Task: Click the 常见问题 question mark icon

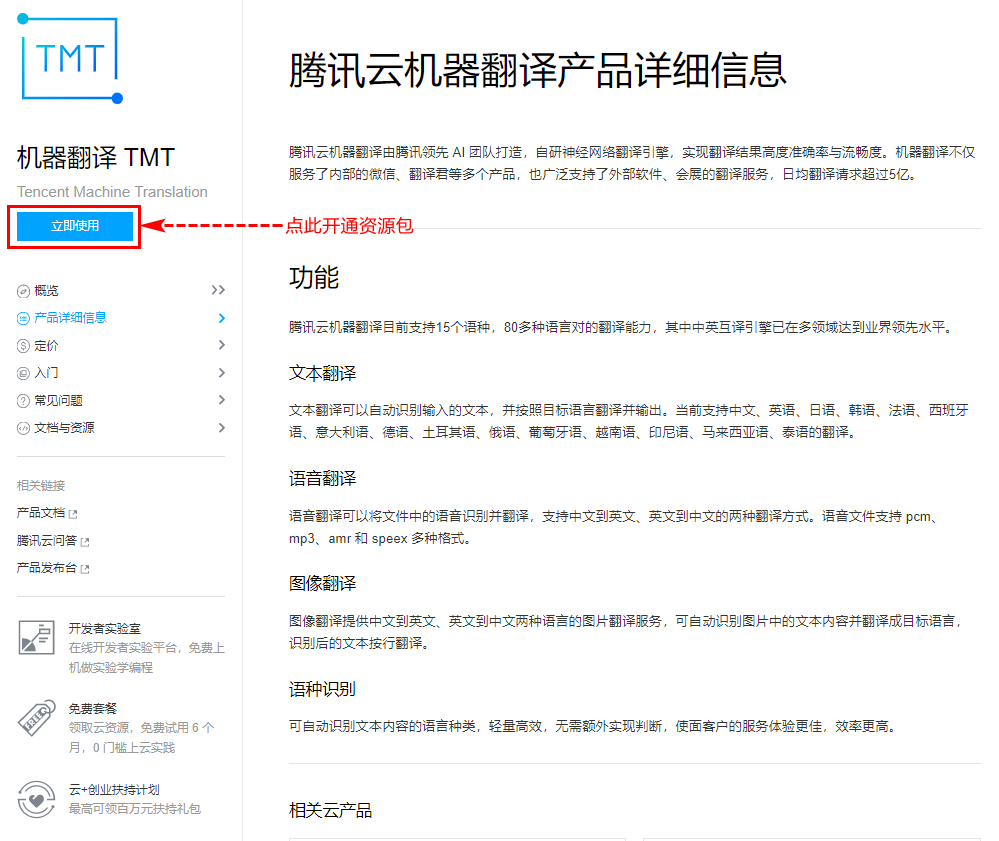Action: pyautogui.click(x=24, y=401)
